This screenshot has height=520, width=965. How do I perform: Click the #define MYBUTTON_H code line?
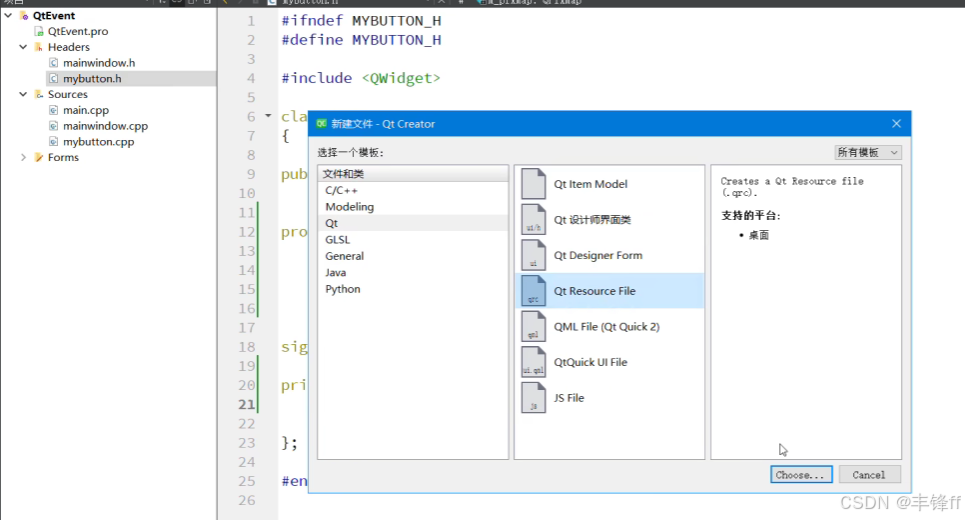coord(361,40)
